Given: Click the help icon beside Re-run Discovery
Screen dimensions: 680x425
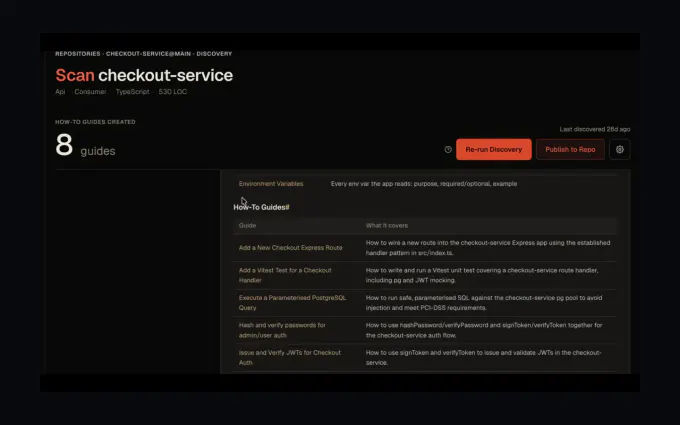Looking at the screenshot, I should point(448,149).
